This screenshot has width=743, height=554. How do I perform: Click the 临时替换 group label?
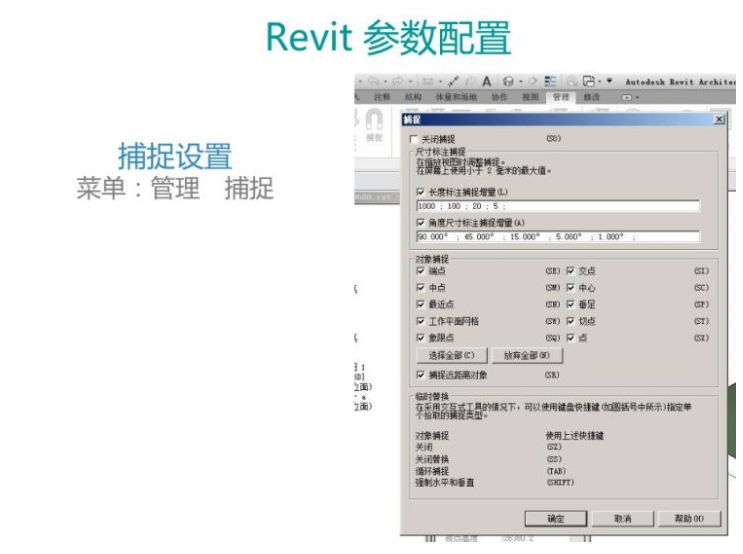click(432, 396)
